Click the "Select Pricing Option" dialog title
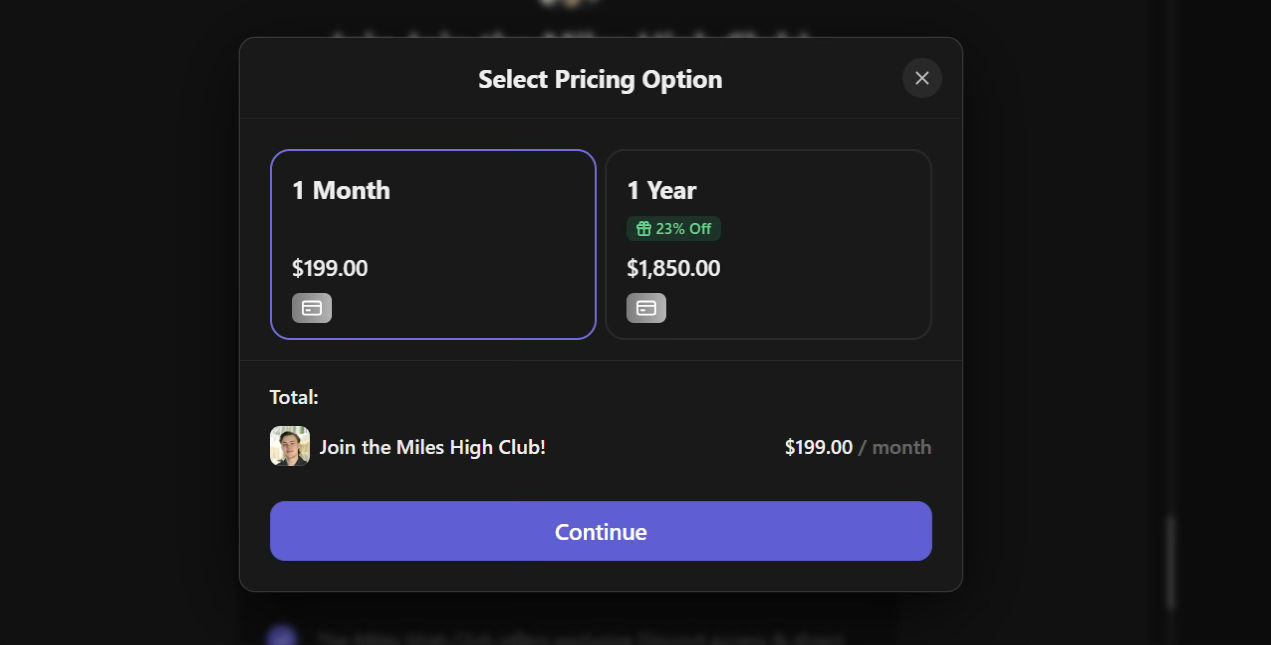 [600, 79]
